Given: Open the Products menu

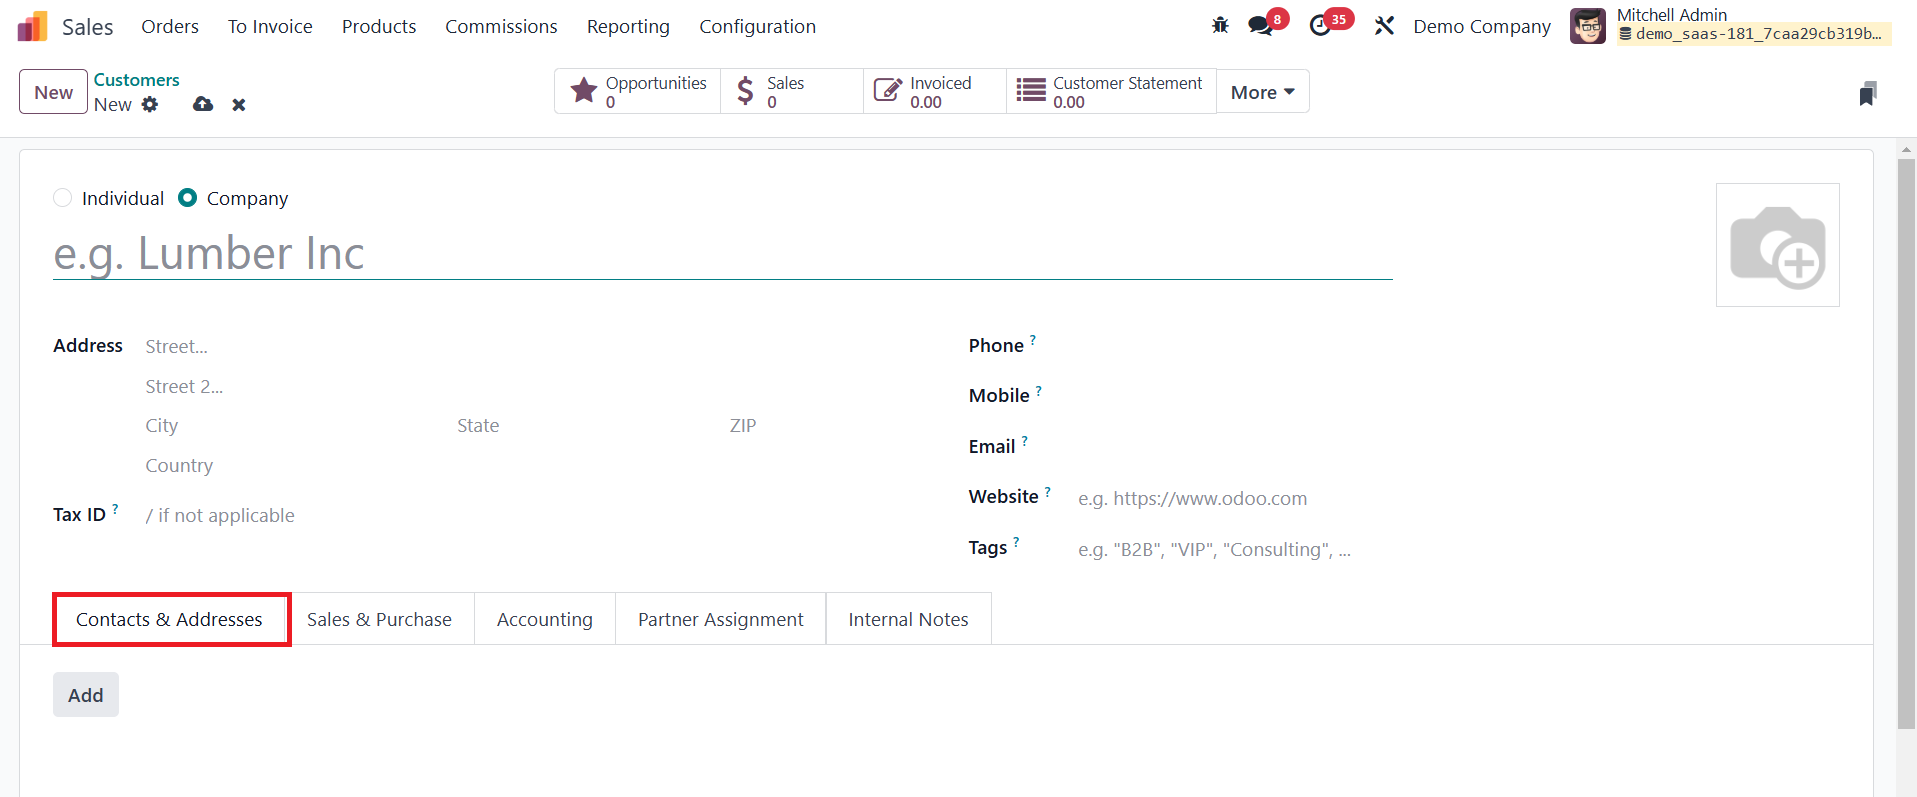Looking at the screenshot, I should [379, 26].
